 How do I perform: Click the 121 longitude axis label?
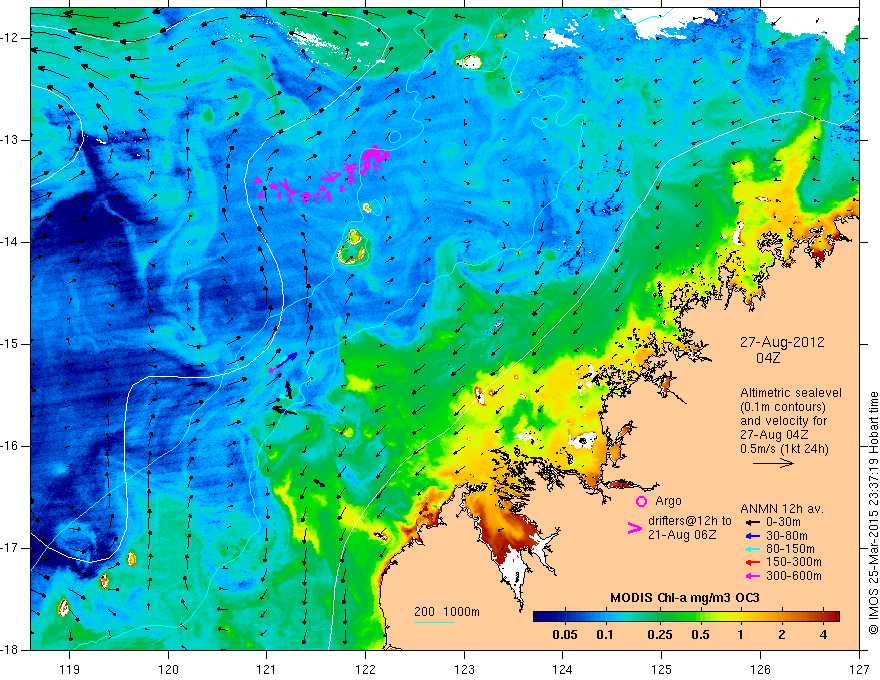tap(267, 669)
